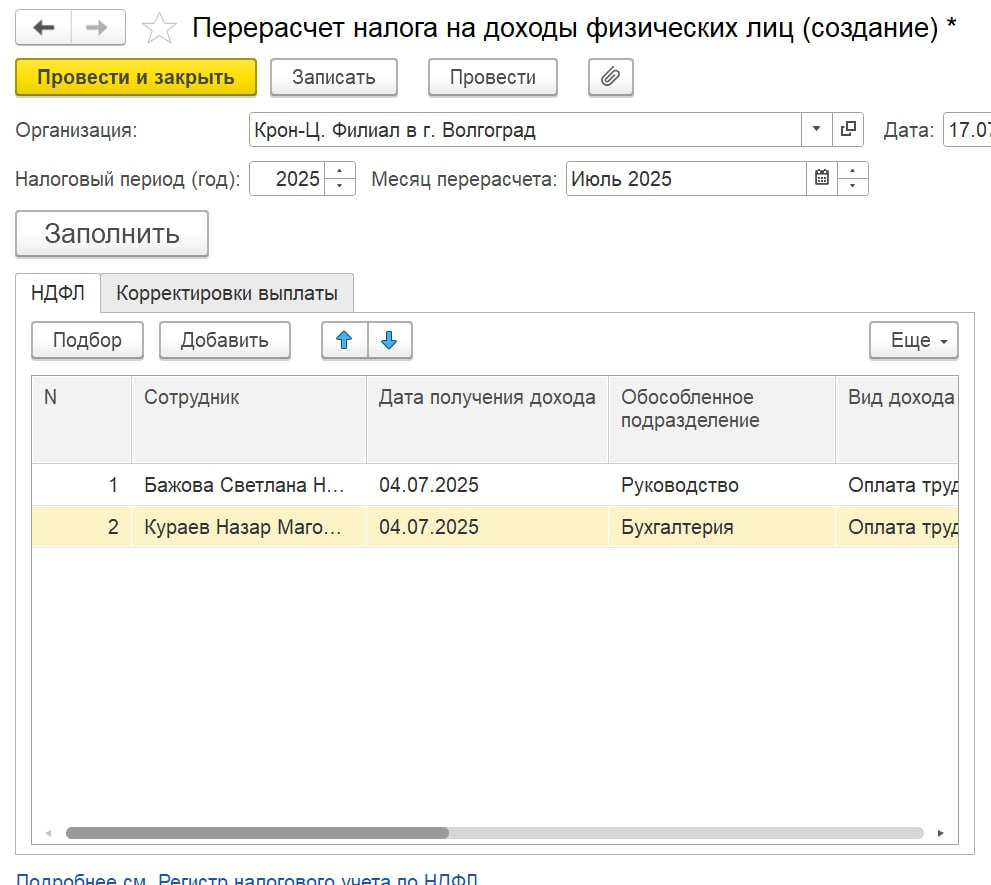Click Провести и закрыть button
991x885 pixels.
tap(135, 77)
